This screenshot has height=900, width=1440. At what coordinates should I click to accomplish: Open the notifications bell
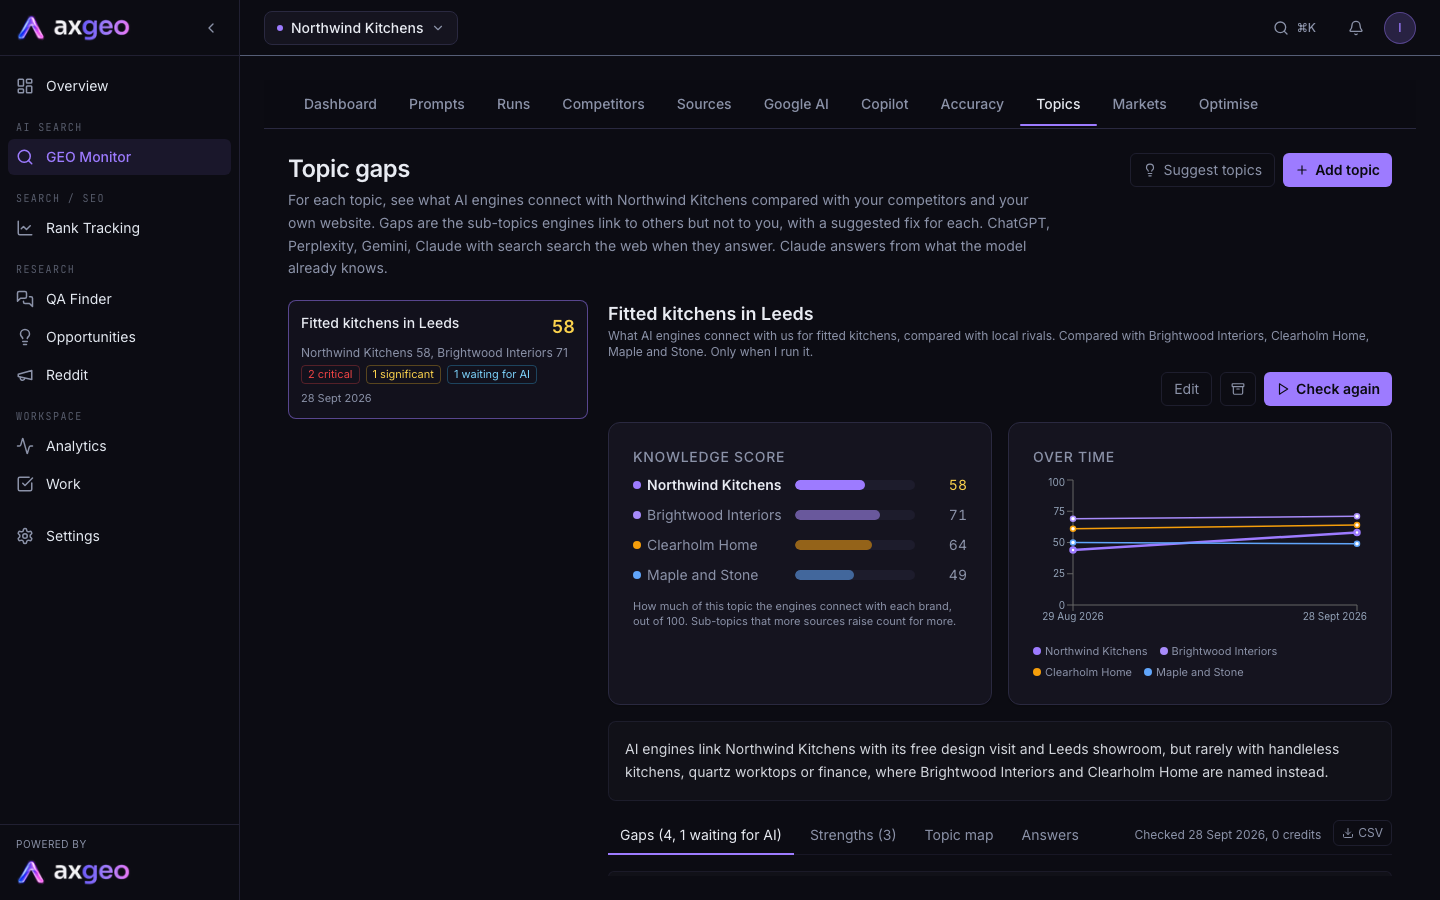tap(1356, 28)
